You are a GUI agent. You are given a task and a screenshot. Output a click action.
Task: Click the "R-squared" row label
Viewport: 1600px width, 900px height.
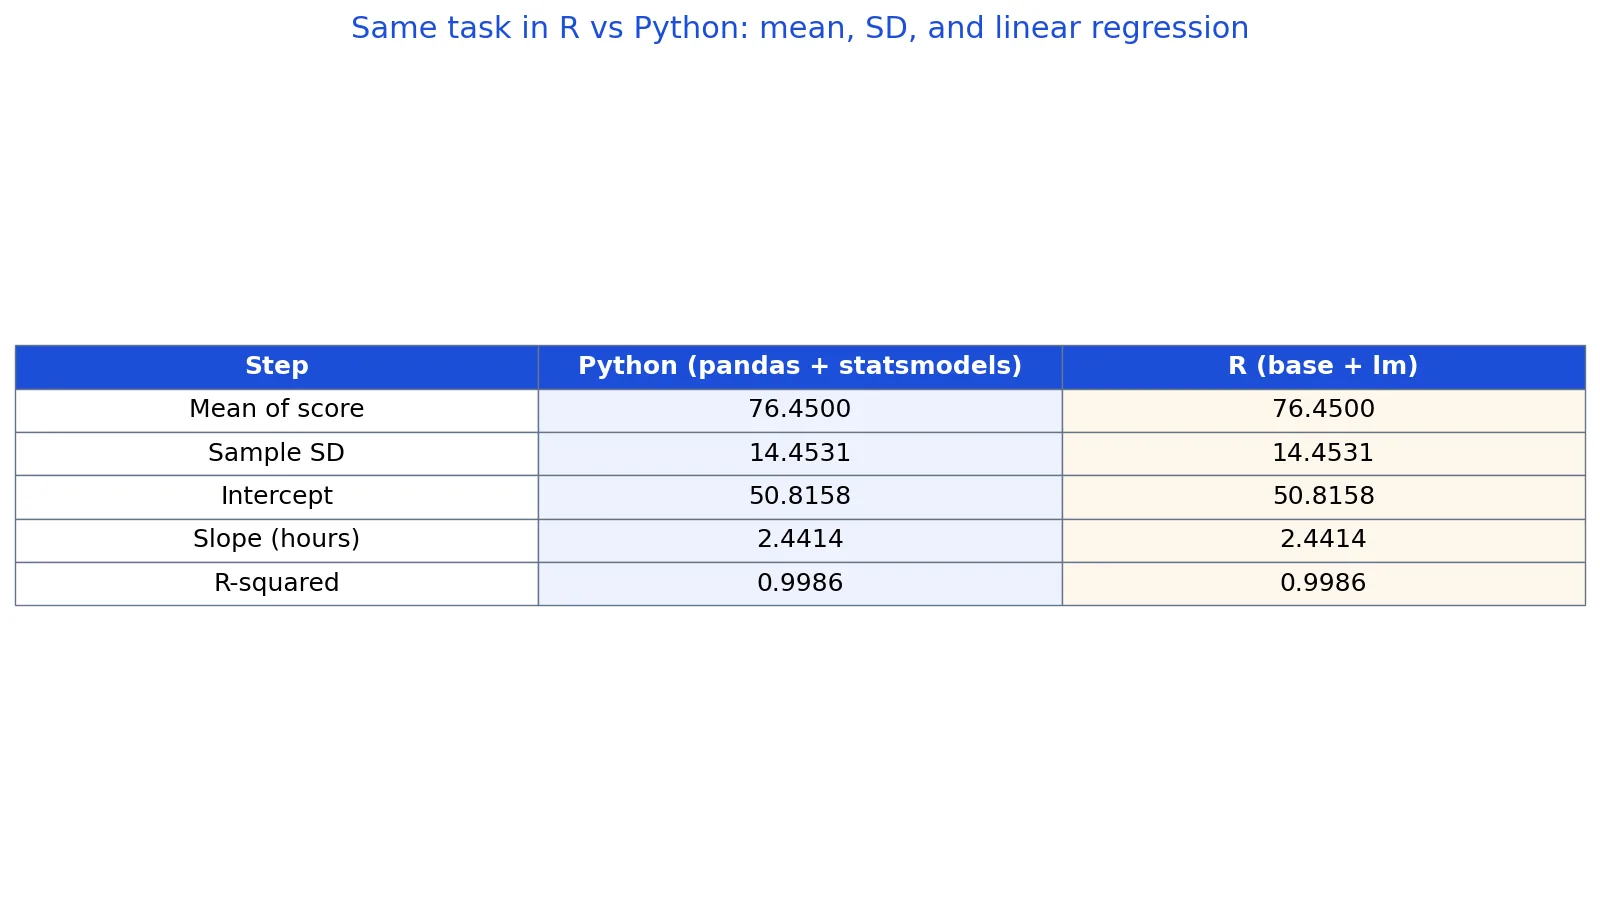[277, 583]
